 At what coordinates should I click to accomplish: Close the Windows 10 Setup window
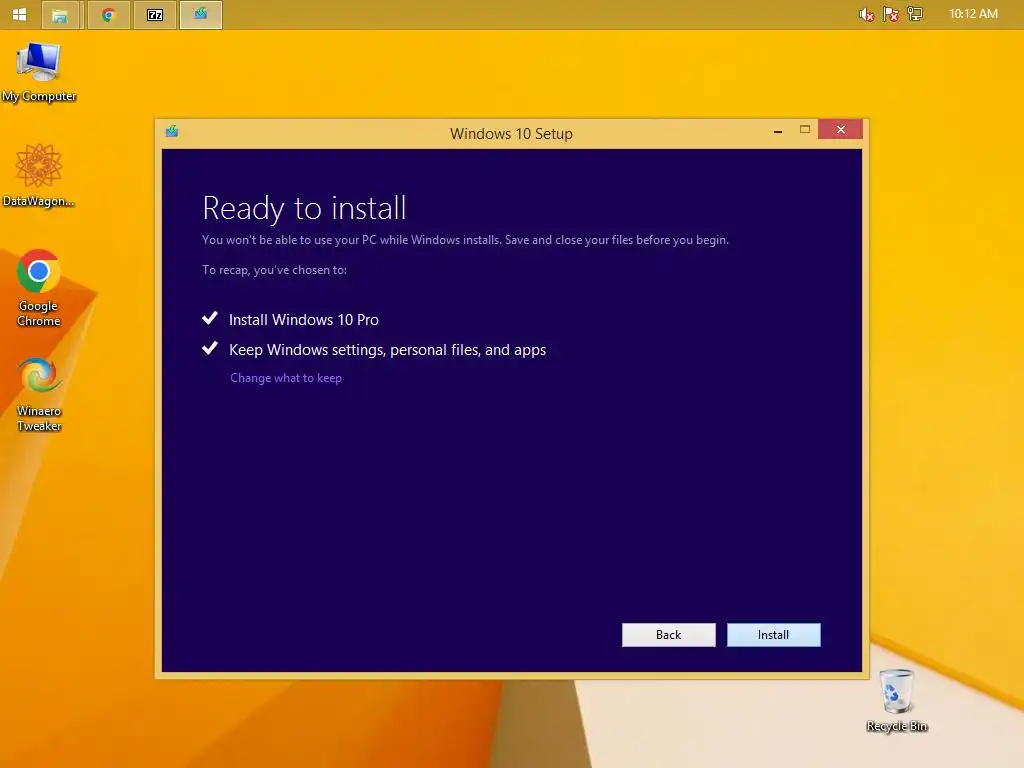pyautogui.click(x=840, y=129)
